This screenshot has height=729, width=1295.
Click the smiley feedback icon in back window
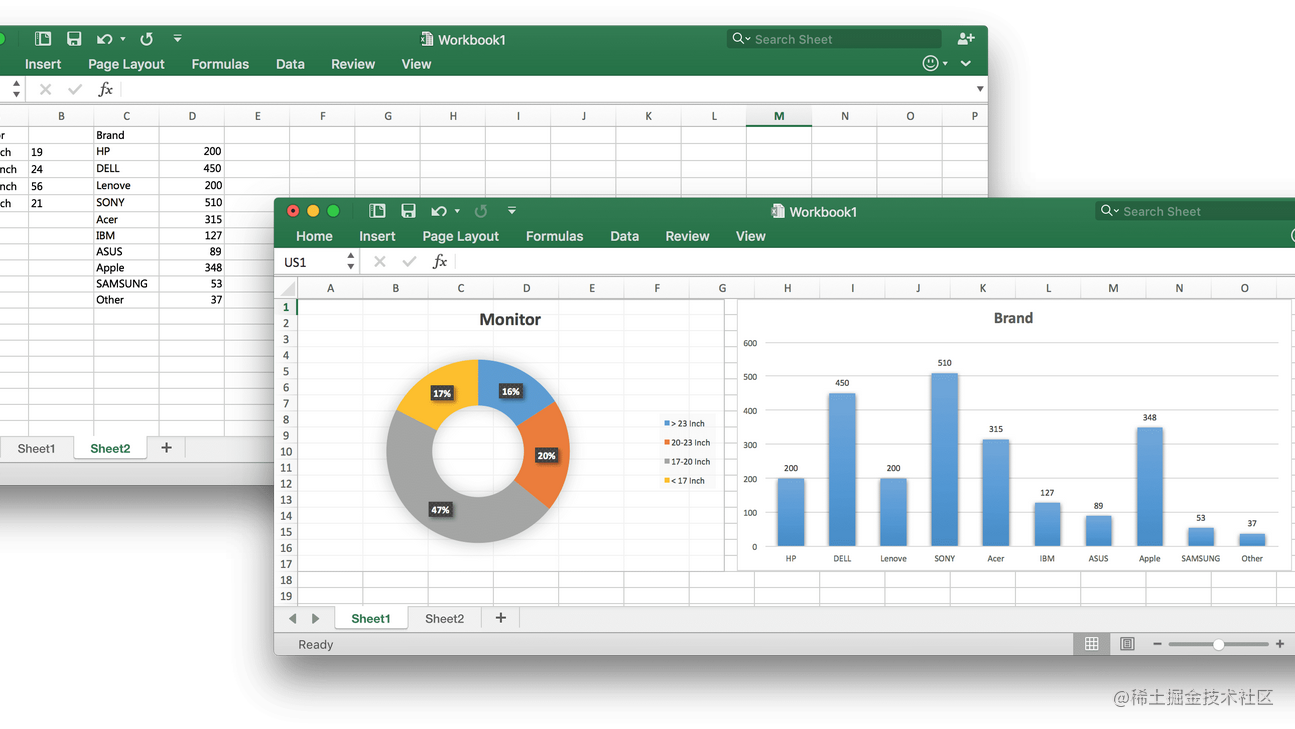tap(931, 63)
